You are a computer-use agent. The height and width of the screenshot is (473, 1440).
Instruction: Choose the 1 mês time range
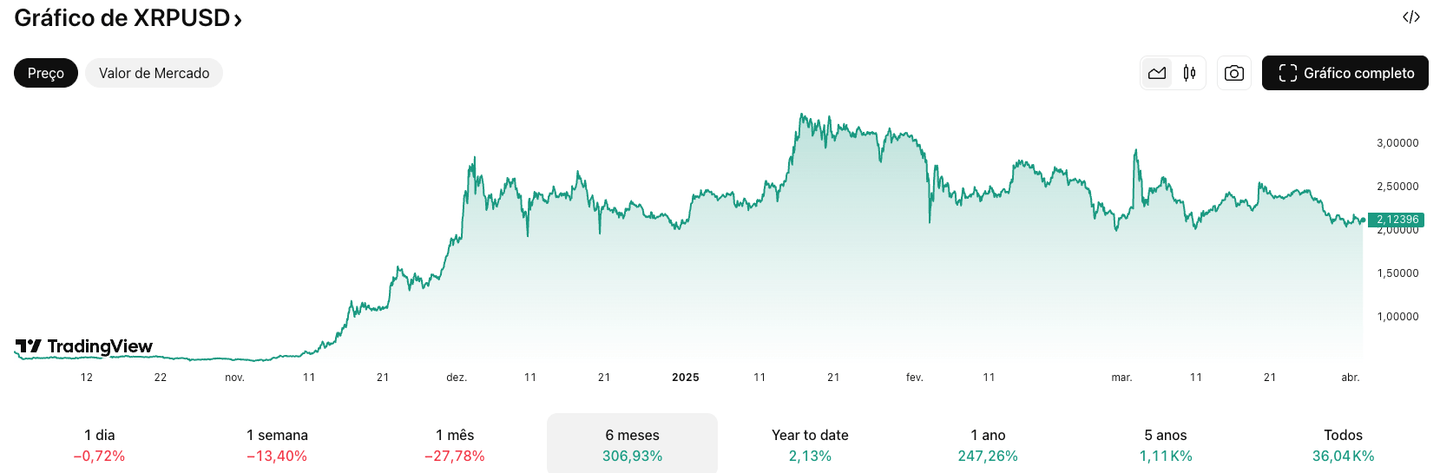point(455,445)
